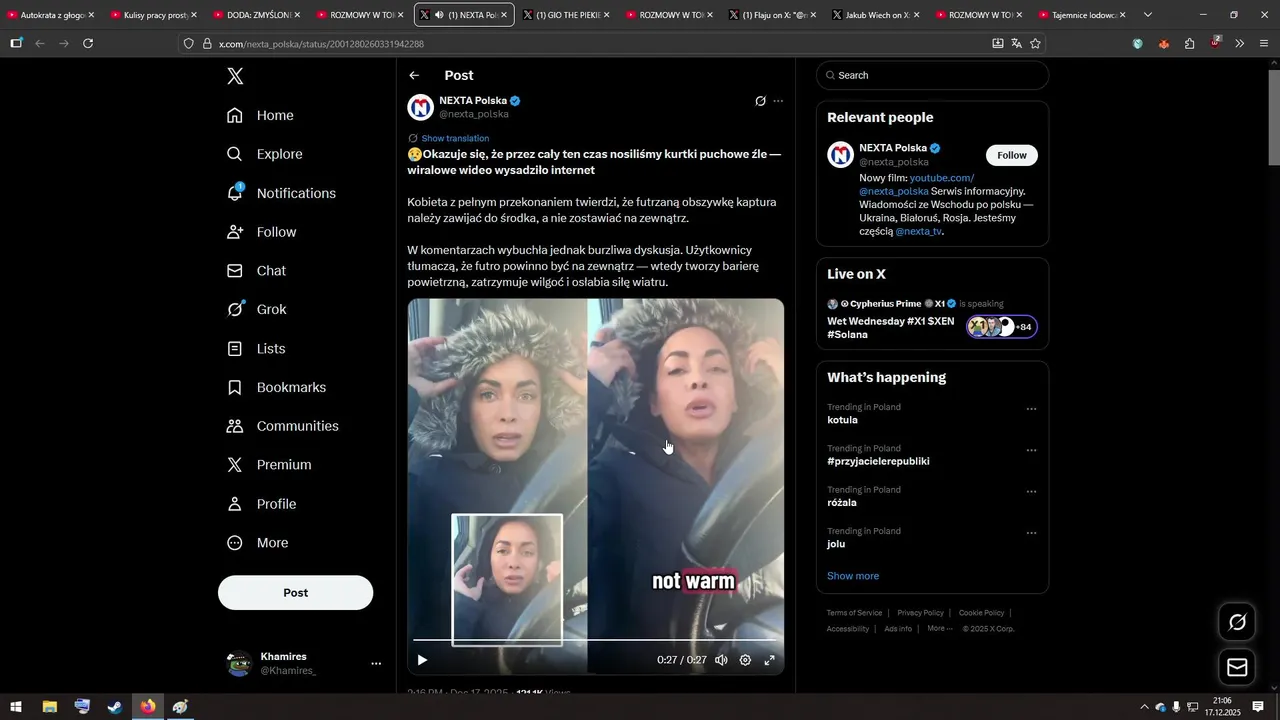Image resolution: width=1280 pixels, height=720 pixels.
Task: Seek on video progress bar
Action: (595, 639)
